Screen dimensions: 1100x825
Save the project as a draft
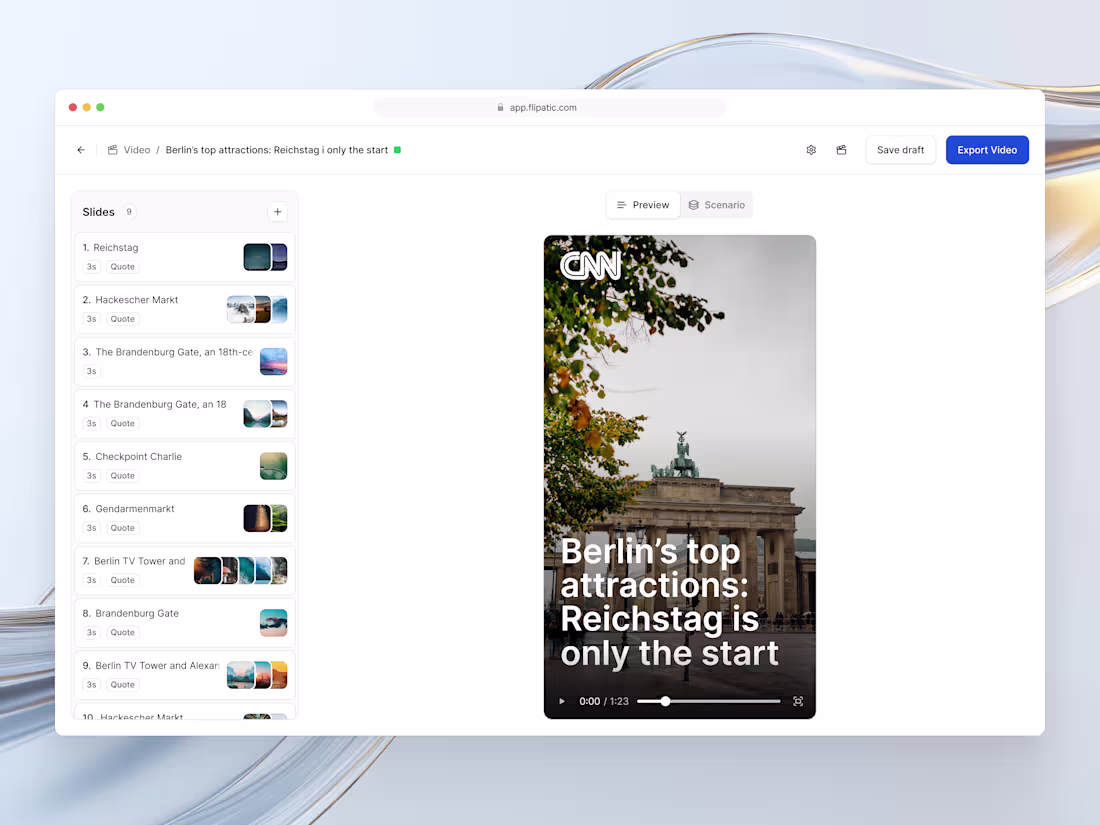(900, 149)
